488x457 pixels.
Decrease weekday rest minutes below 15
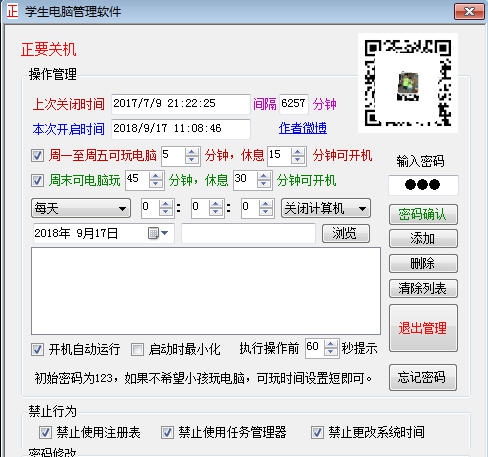click(298, 160)
